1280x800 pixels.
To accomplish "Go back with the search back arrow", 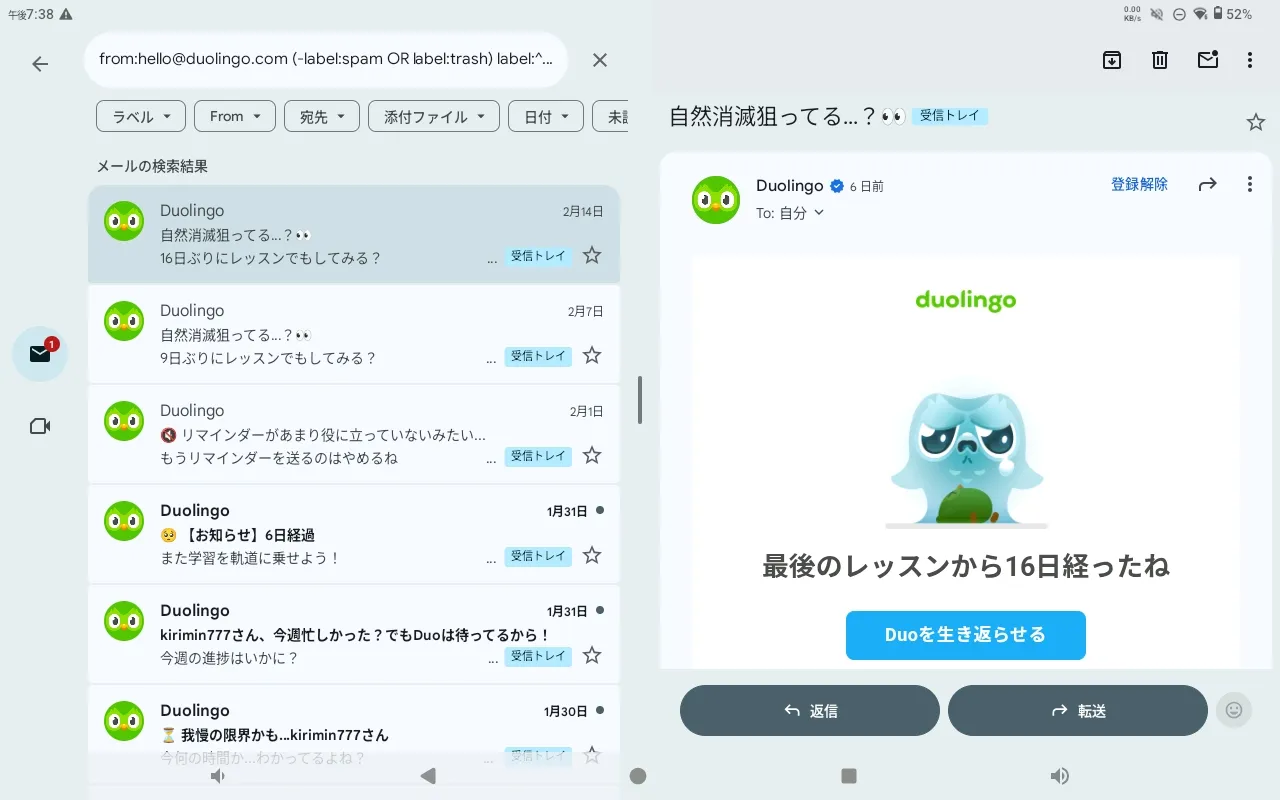I will click(40, 64).
